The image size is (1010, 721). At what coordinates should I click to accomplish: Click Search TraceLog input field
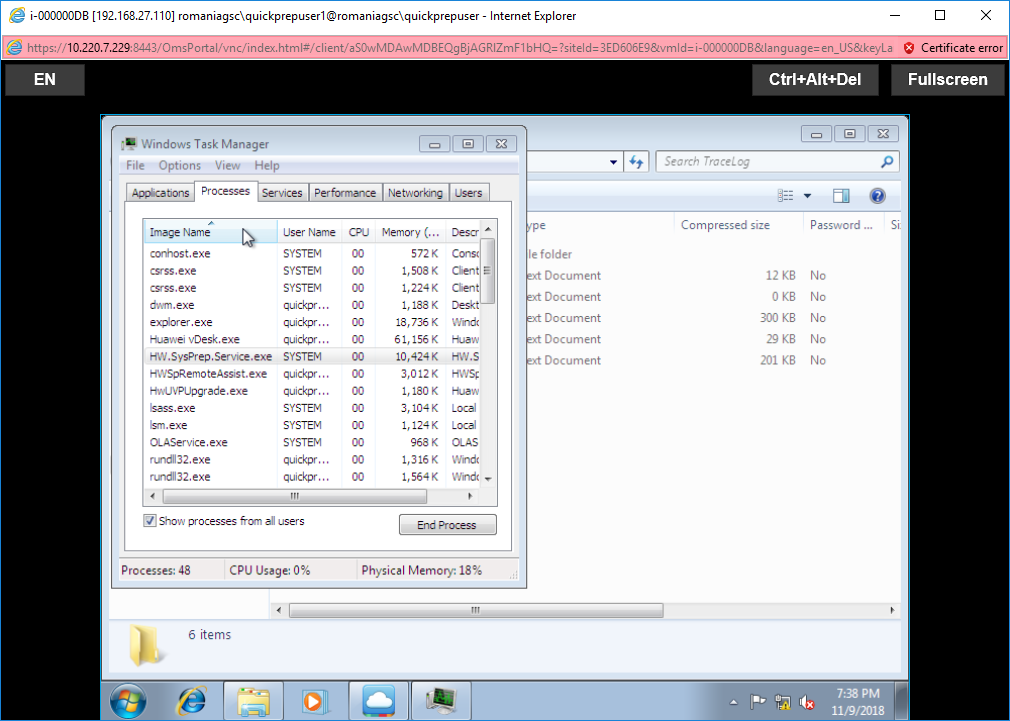767,162
